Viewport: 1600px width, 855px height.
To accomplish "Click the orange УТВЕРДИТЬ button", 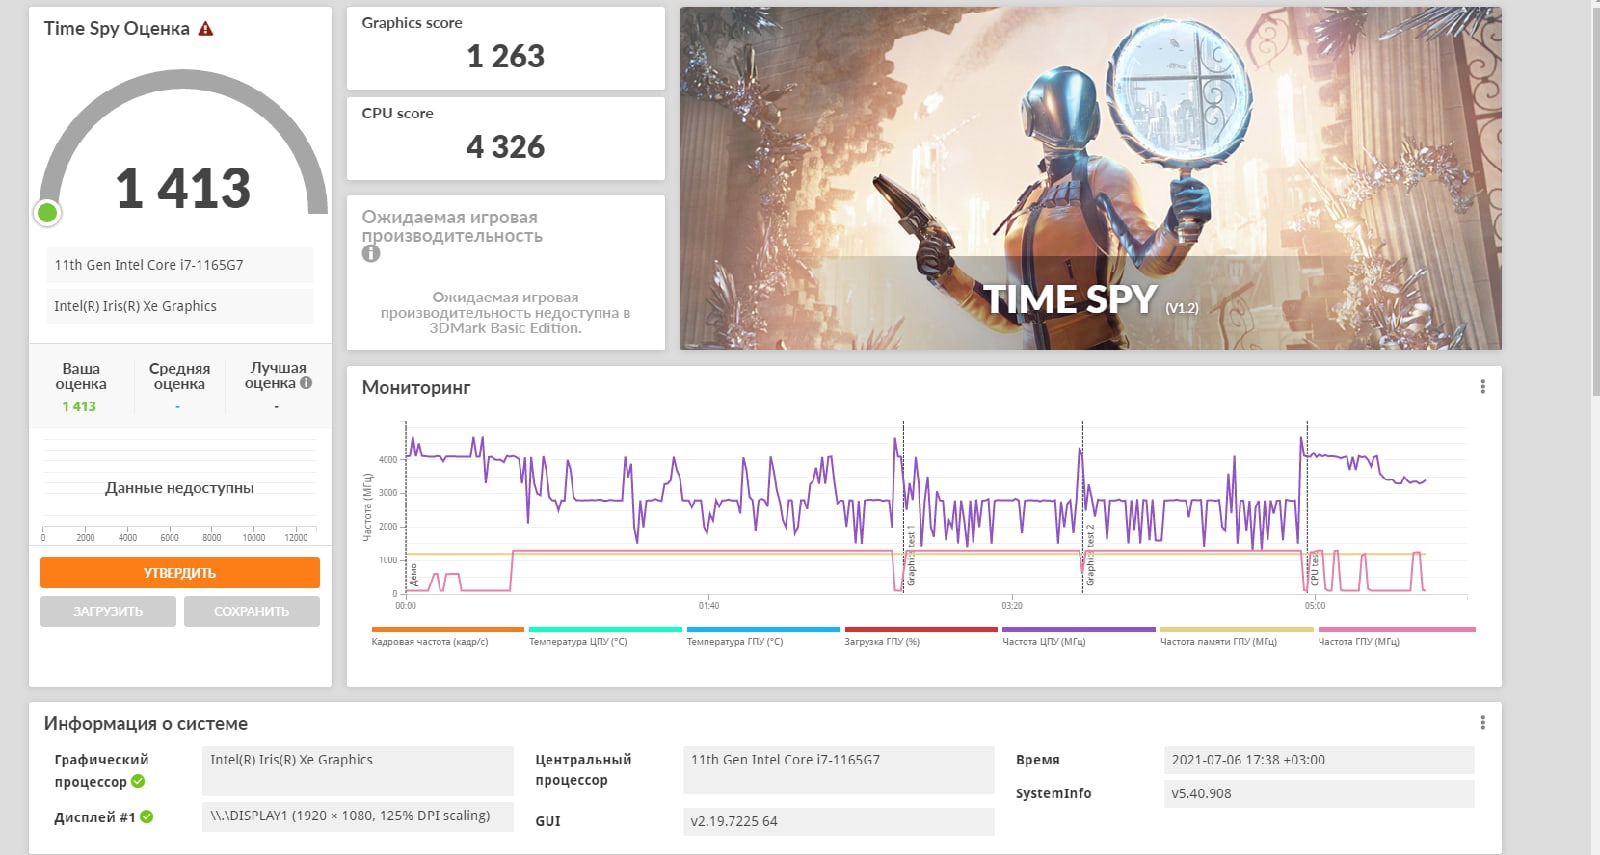I will (x=180, y=572).
